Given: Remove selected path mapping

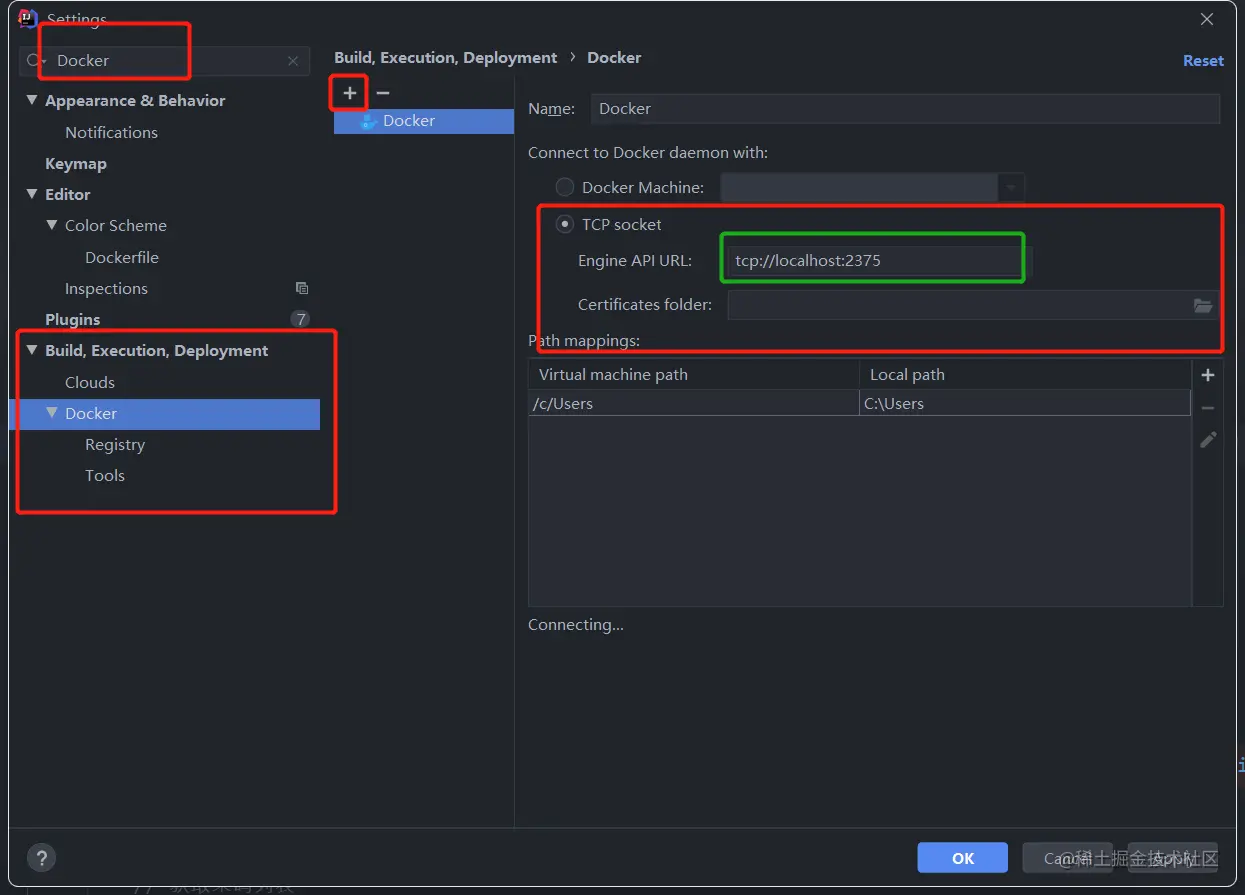Looking at the screenshot, I should click(x=1208, y=408).
